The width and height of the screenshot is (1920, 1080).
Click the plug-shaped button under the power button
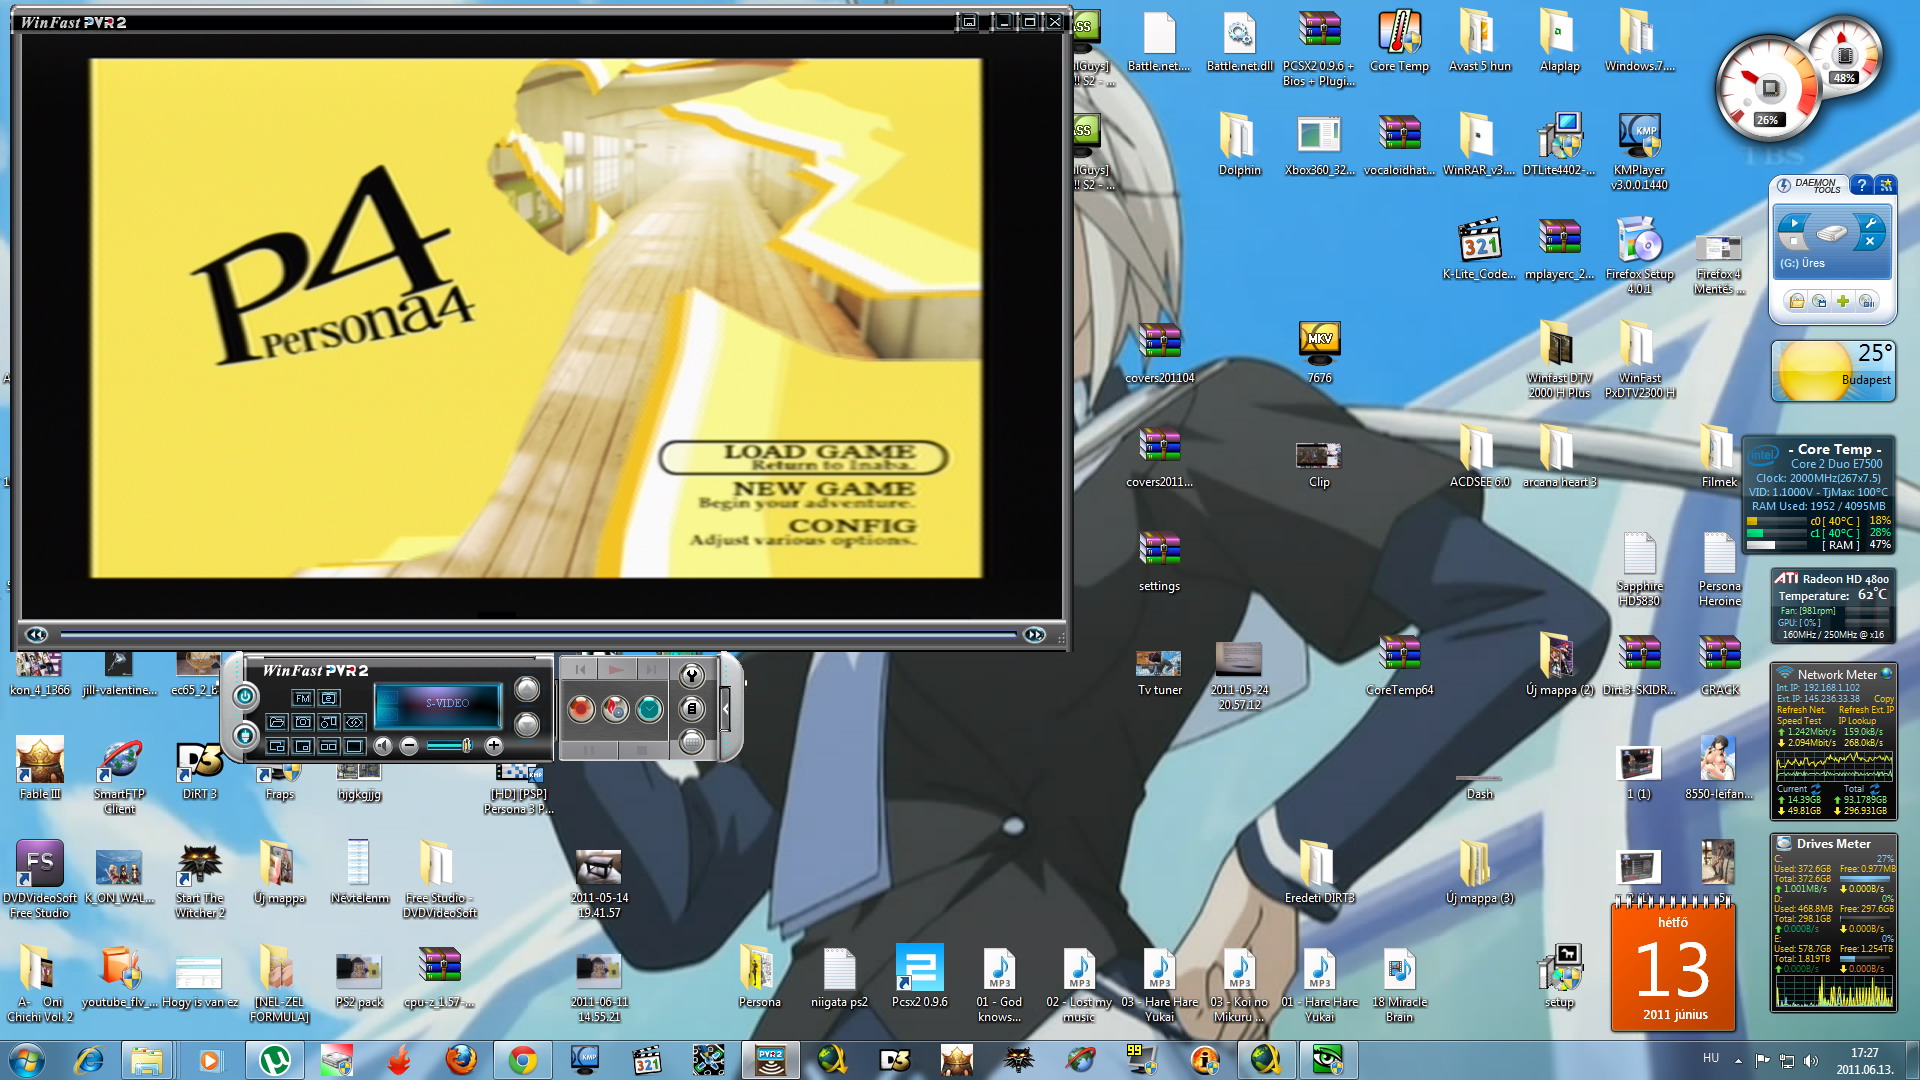245,736
